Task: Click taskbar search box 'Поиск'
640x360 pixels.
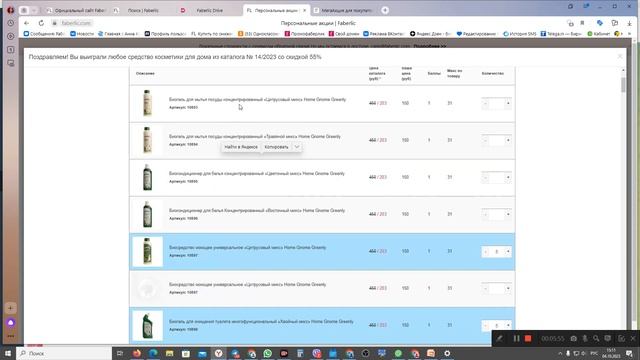Action: coord(64,353)
